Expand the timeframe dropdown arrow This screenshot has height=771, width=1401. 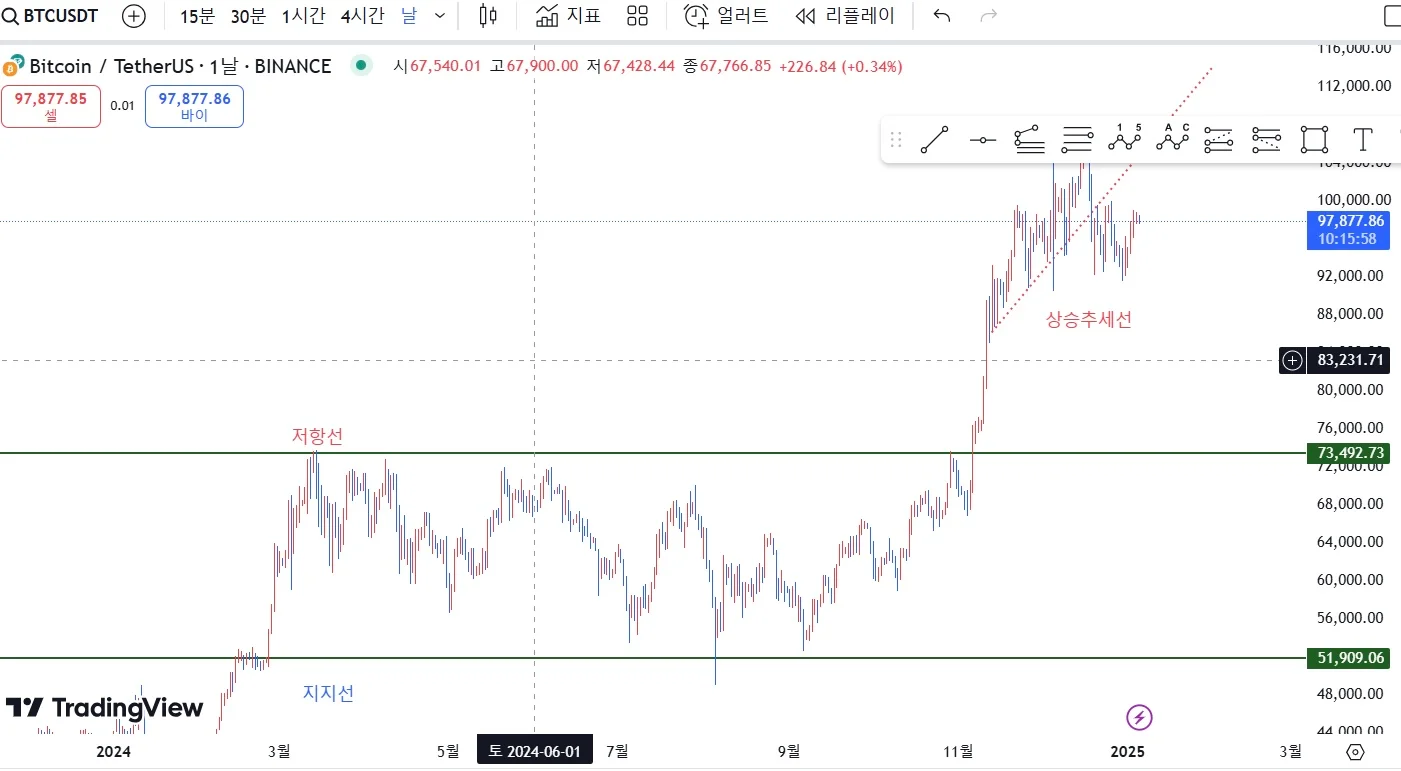pyautogui.click(x=440, y=16)
